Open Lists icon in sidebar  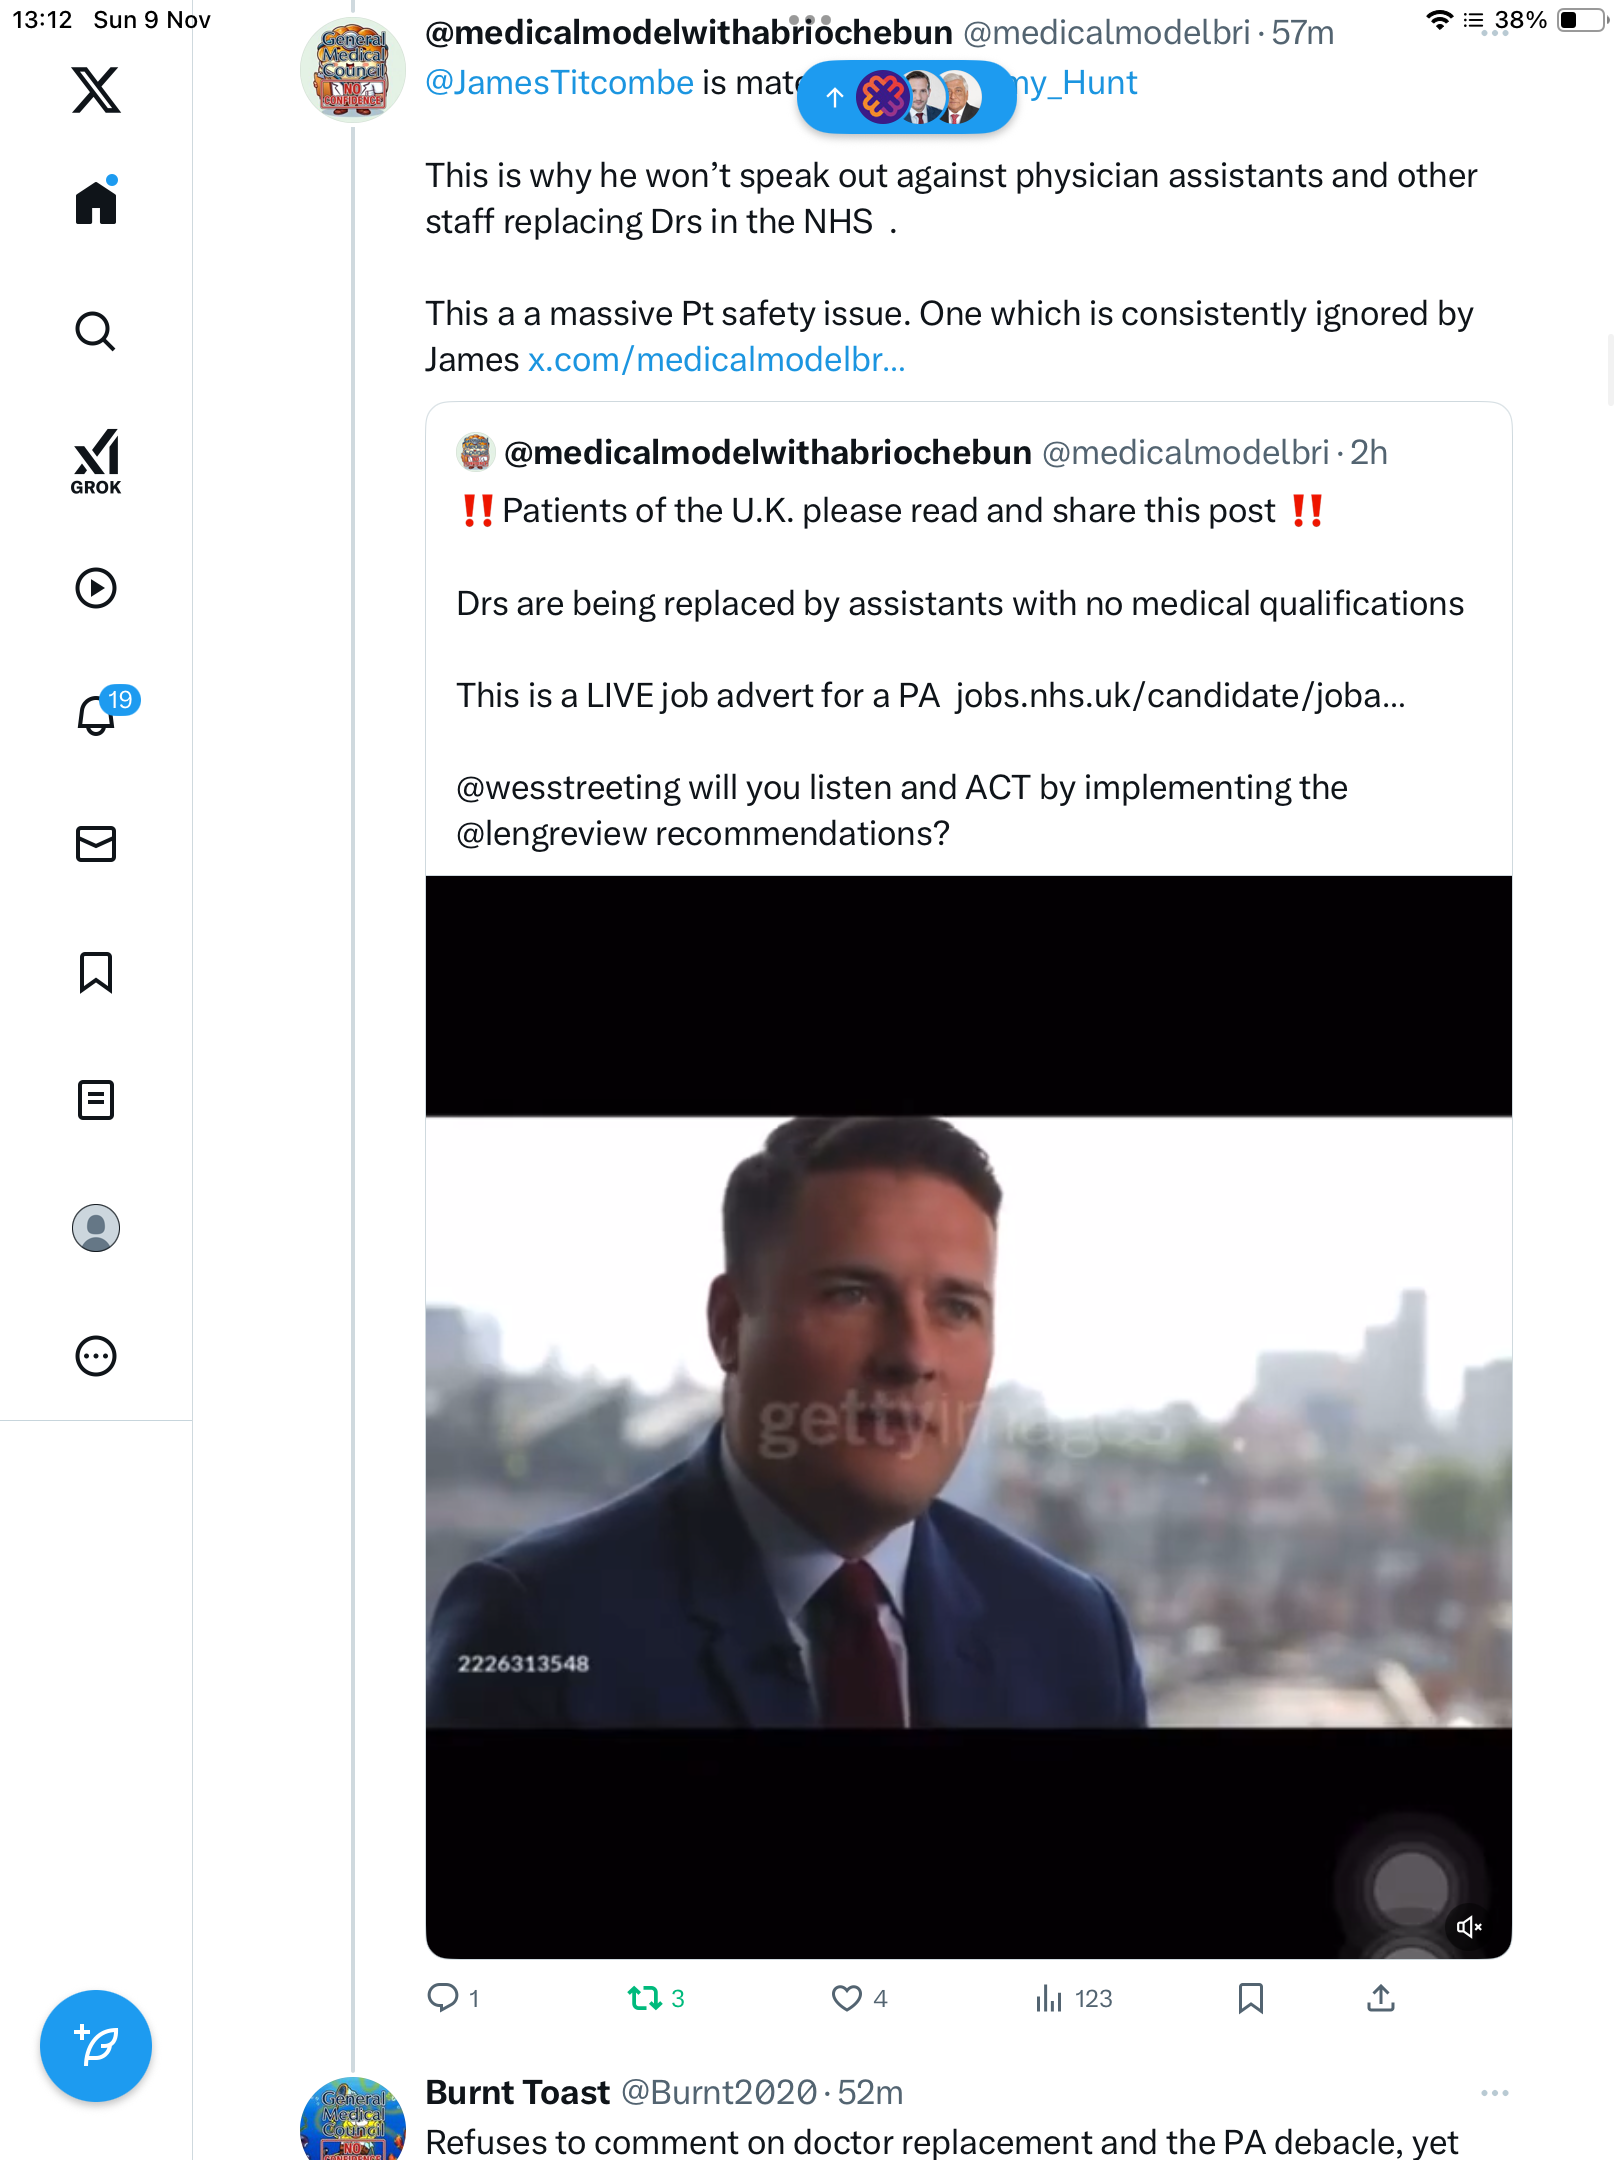pos(96,1100)
